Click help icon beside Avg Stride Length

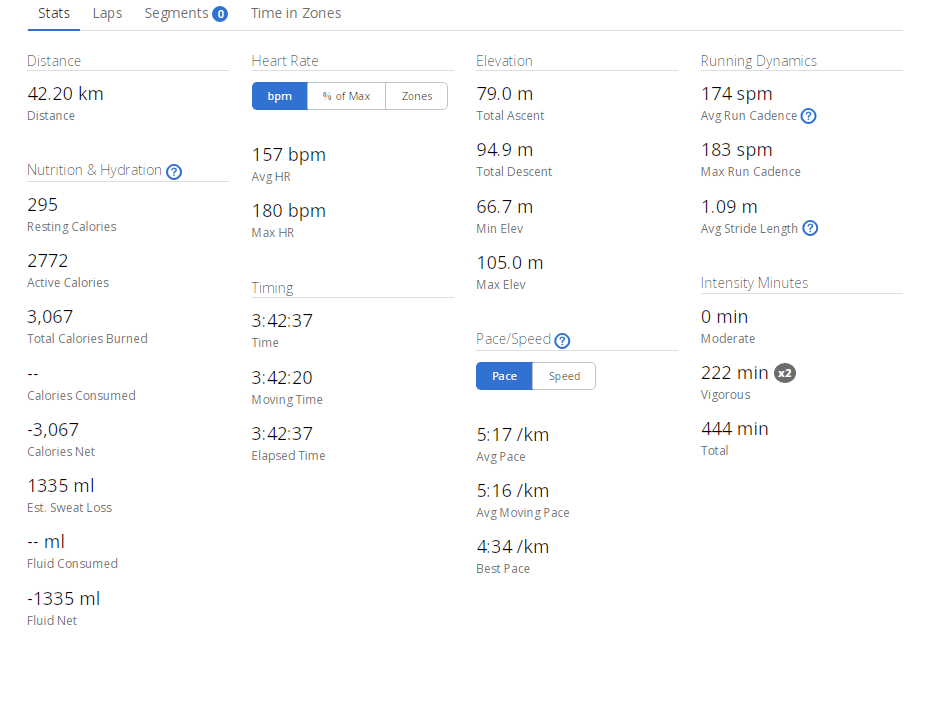(x=810, y=228)
